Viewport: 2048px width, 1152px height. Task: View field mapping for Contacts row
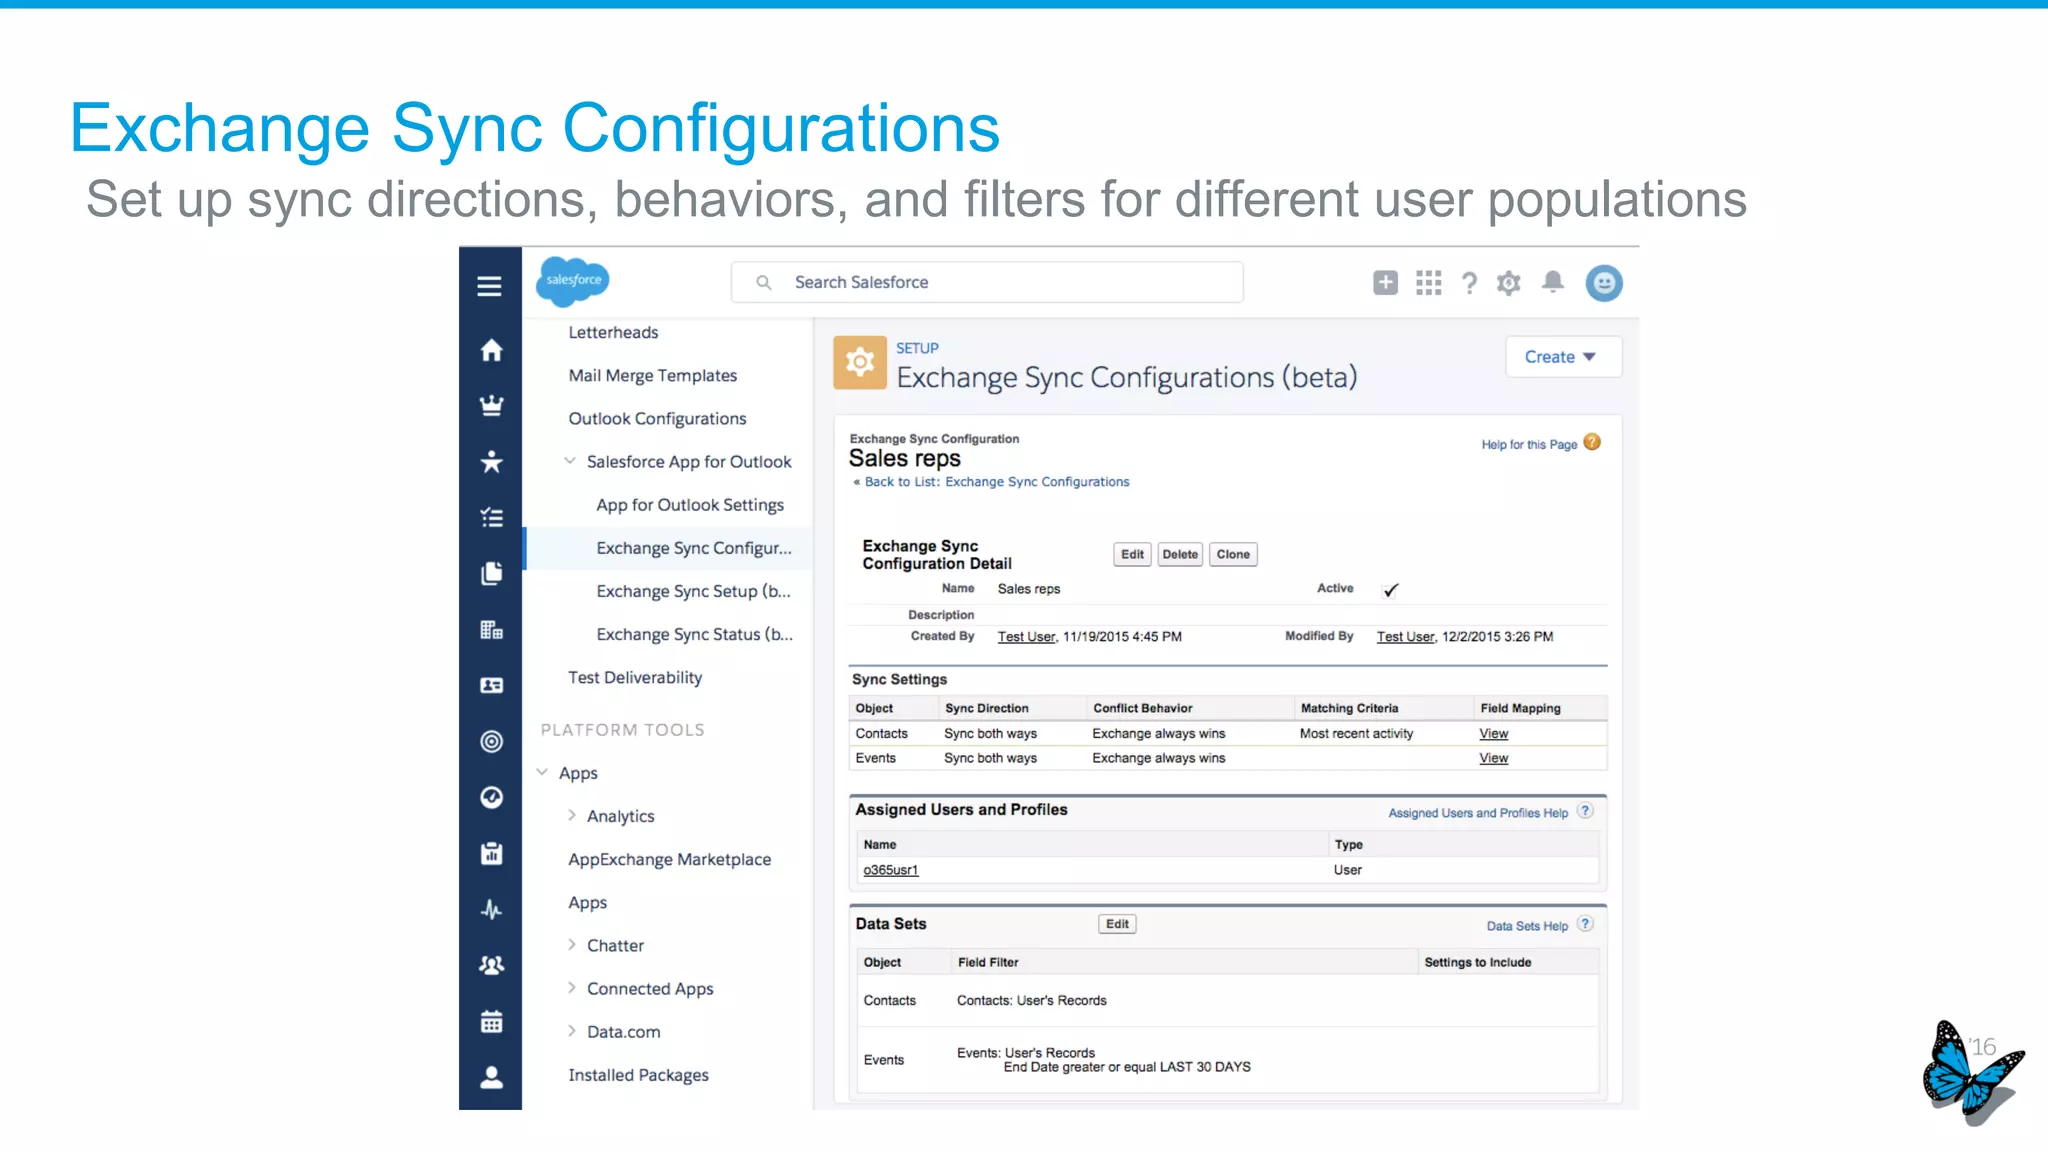[x=1493, y=734]
